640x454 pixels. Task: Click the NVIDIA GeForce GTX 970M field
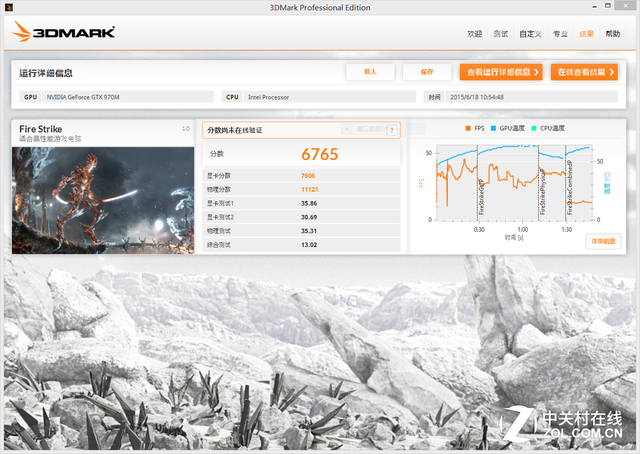tap(128, 97)
